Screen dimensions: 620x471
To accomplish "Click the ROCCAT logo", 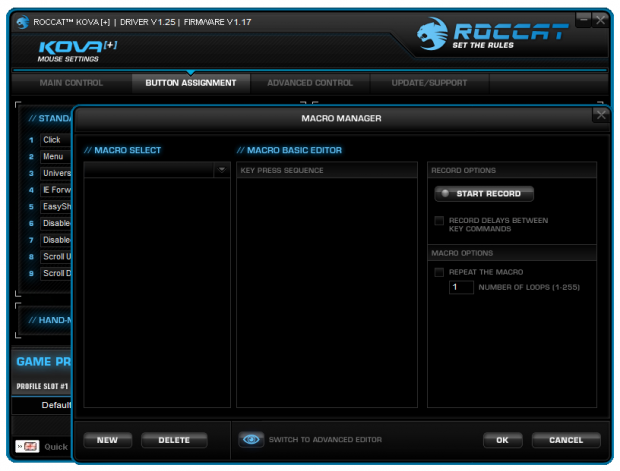I will coord(492,34).
